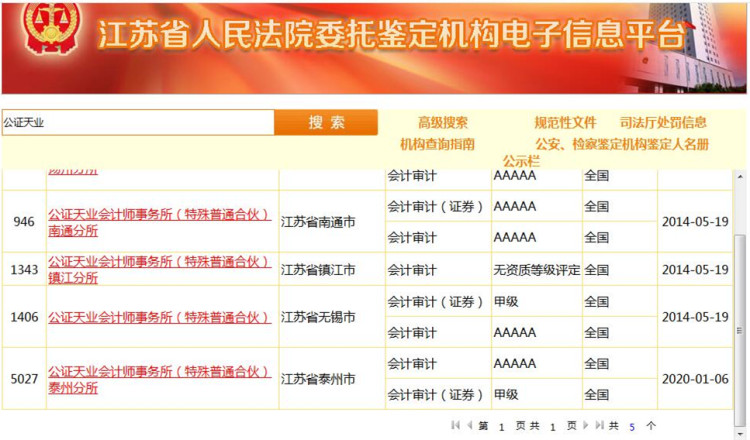
Task: Open the 镇江分所 institution link
Action: click(159, 270)
